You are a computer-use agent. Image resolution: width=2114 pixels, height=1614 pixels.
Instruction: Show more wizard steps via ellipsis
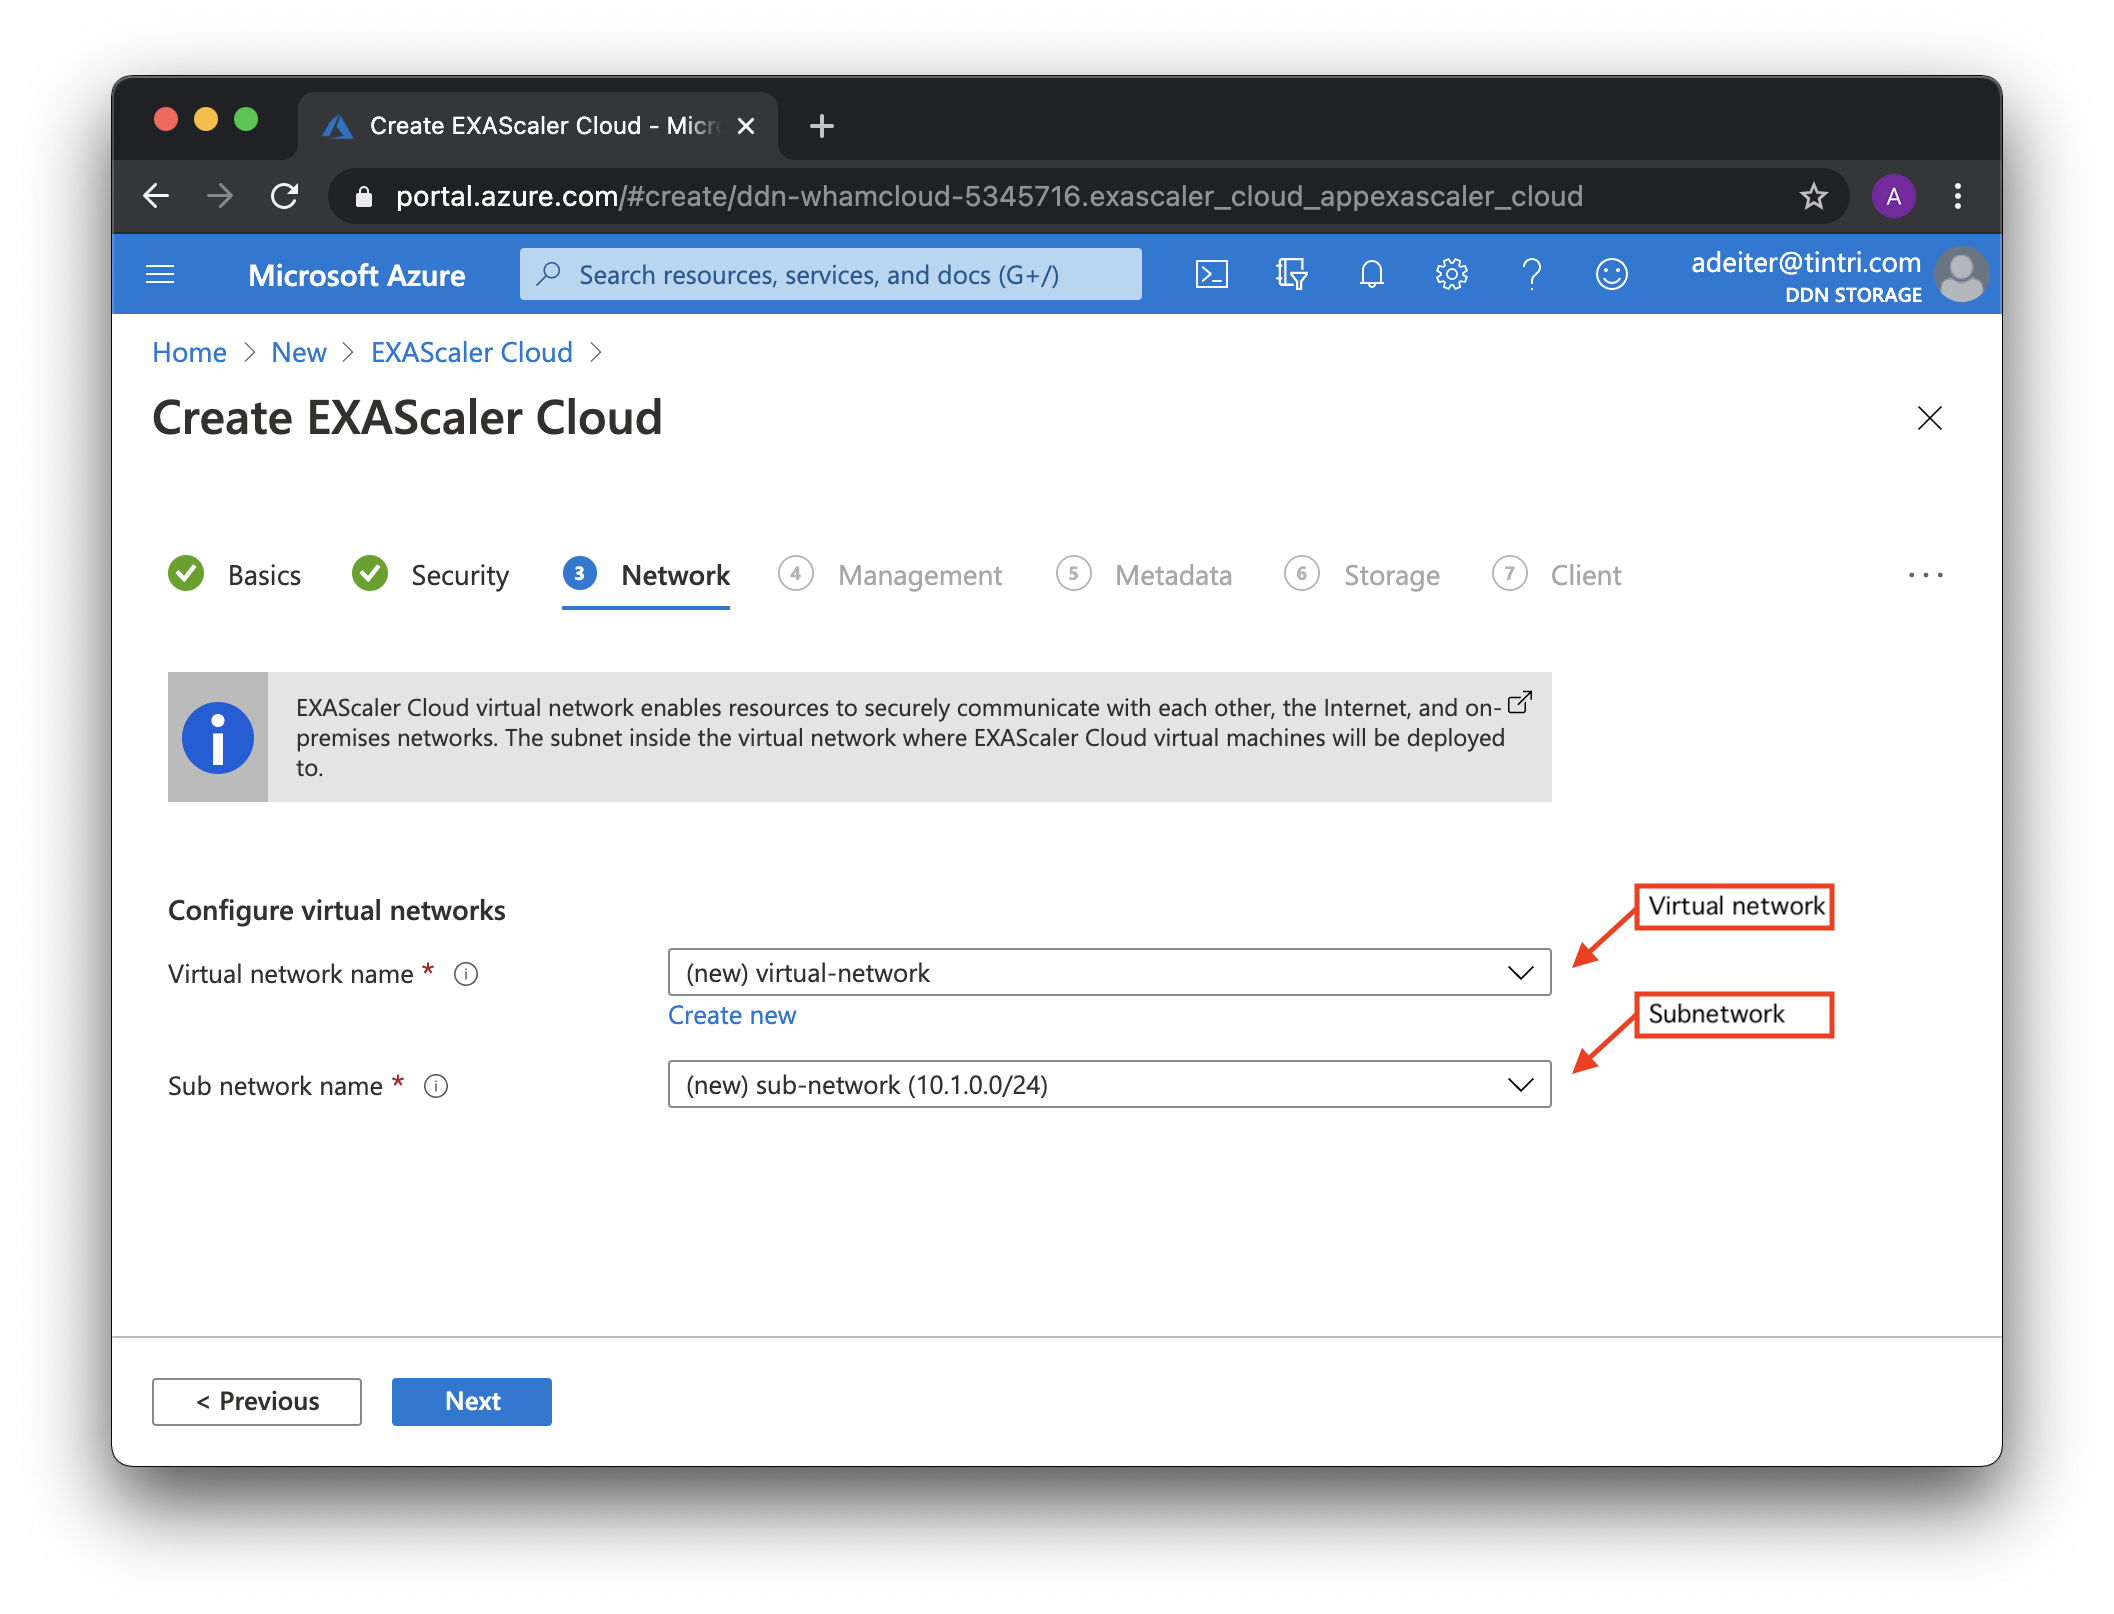click(1925, 575)
